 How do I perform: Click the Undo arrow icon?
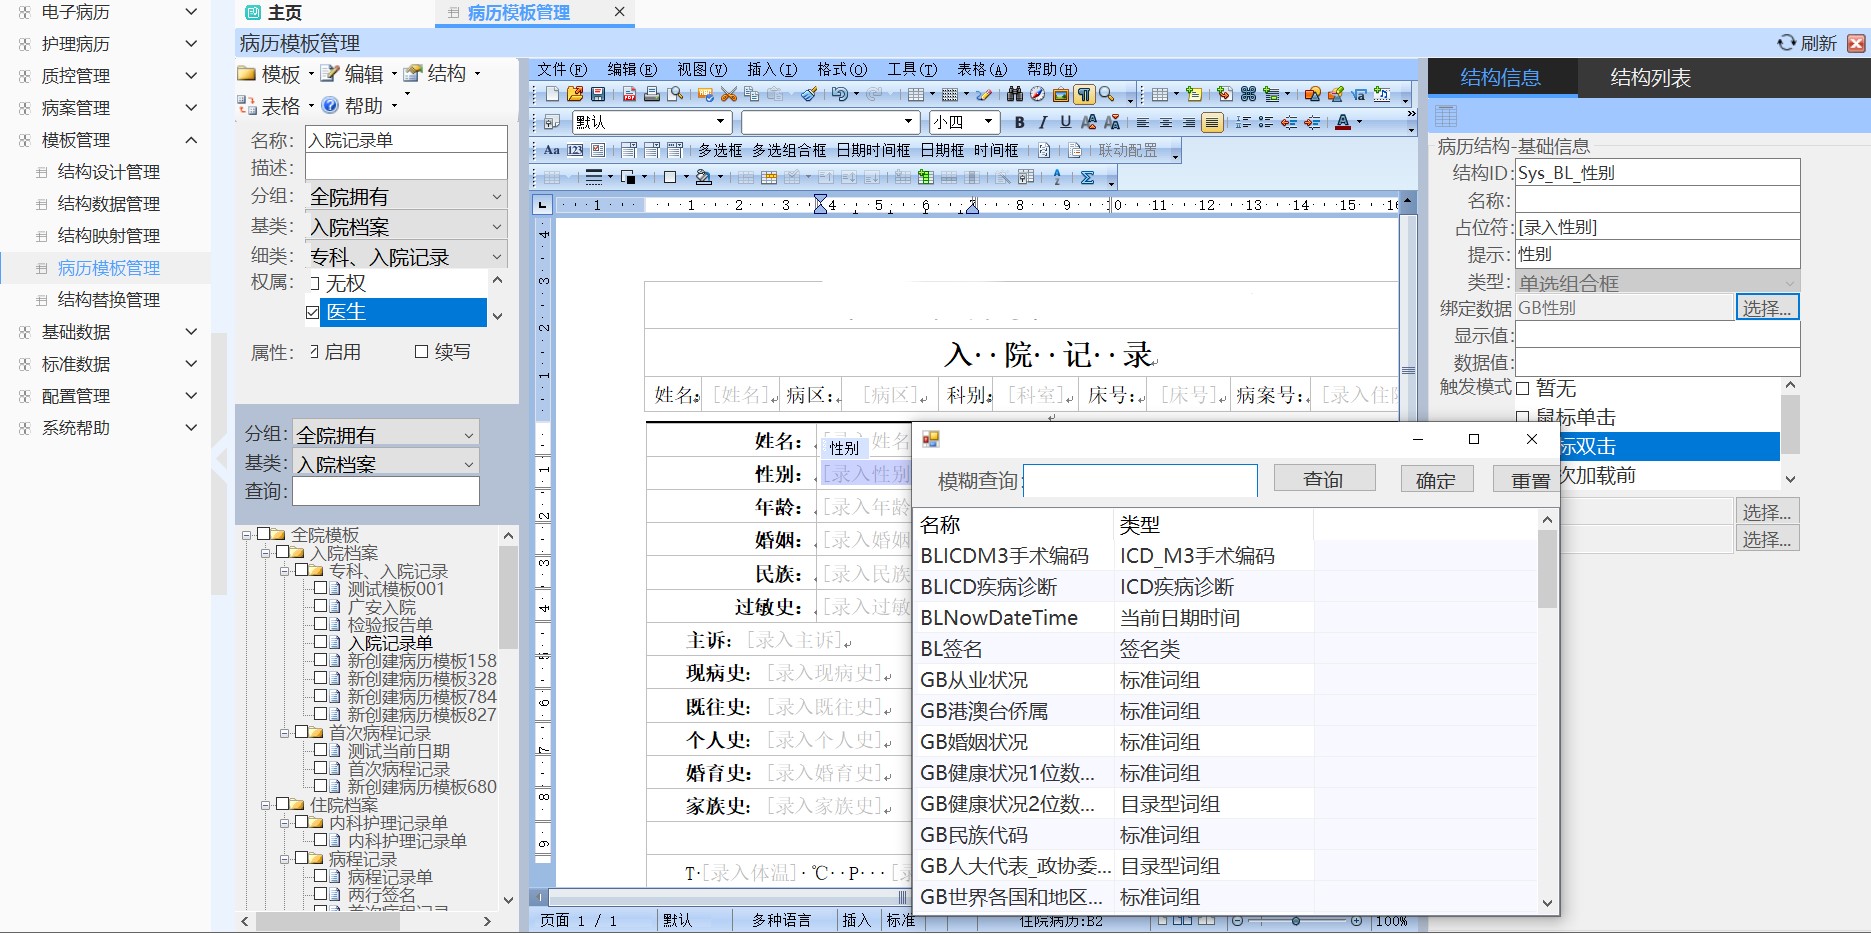pyautogui.click(x=840, y=94)
